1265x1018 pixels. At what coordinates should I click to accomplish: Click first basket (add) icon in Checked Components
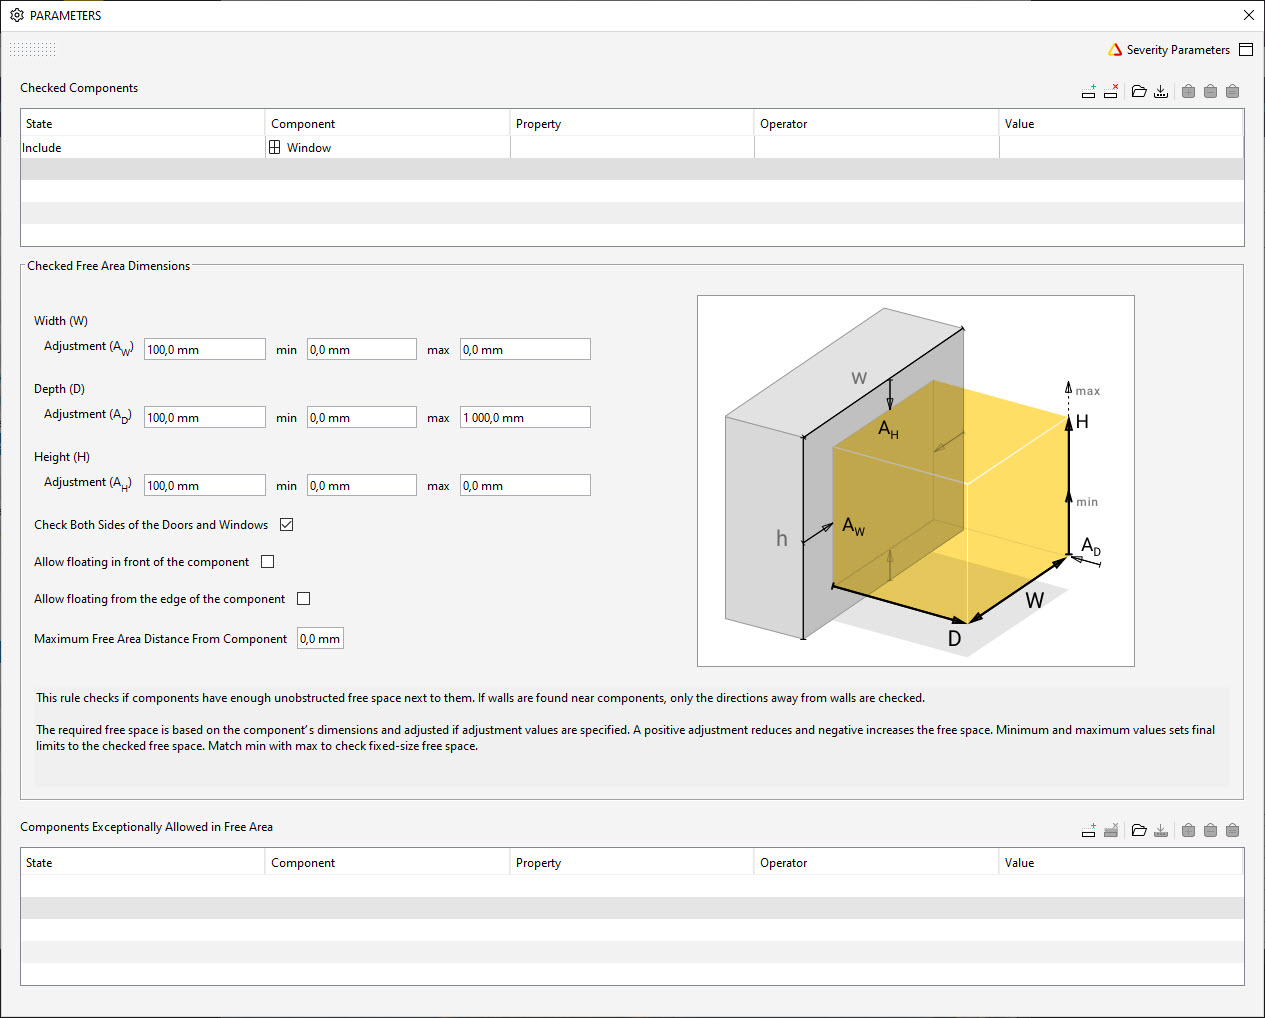point(1188,91)
